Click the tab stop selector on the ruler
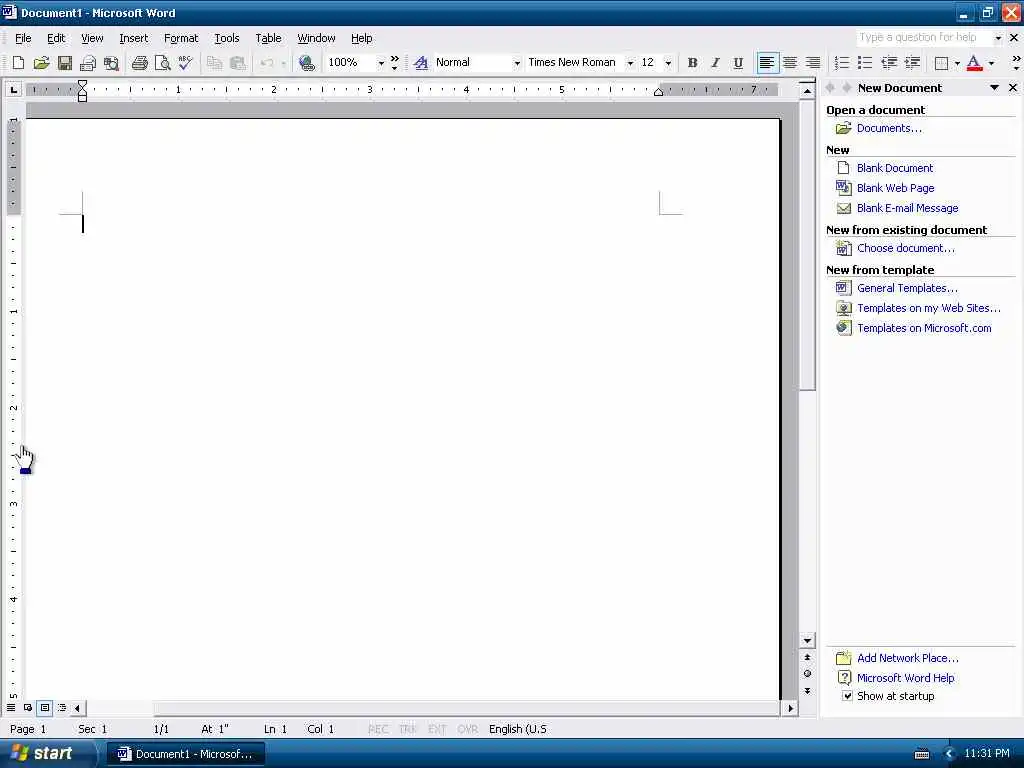1024x768 pixels. tap(13, 89)
